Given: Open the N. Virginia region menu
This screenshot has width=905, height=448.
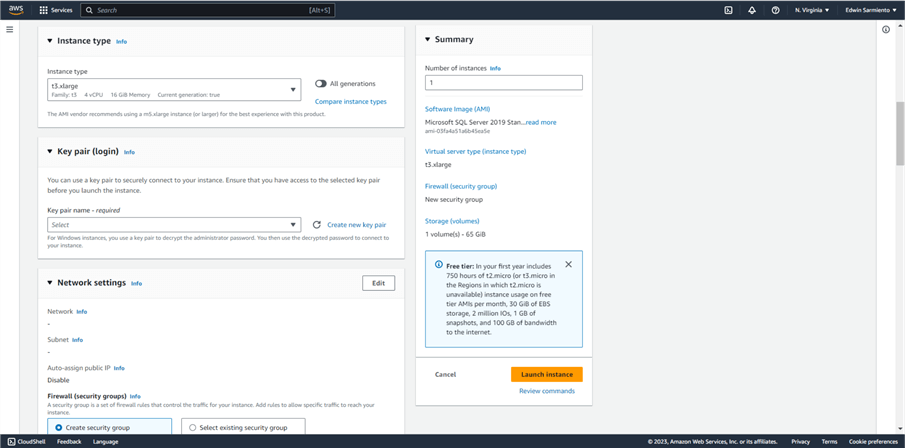Looking at the screenshot, I should (x=812, y=10).
